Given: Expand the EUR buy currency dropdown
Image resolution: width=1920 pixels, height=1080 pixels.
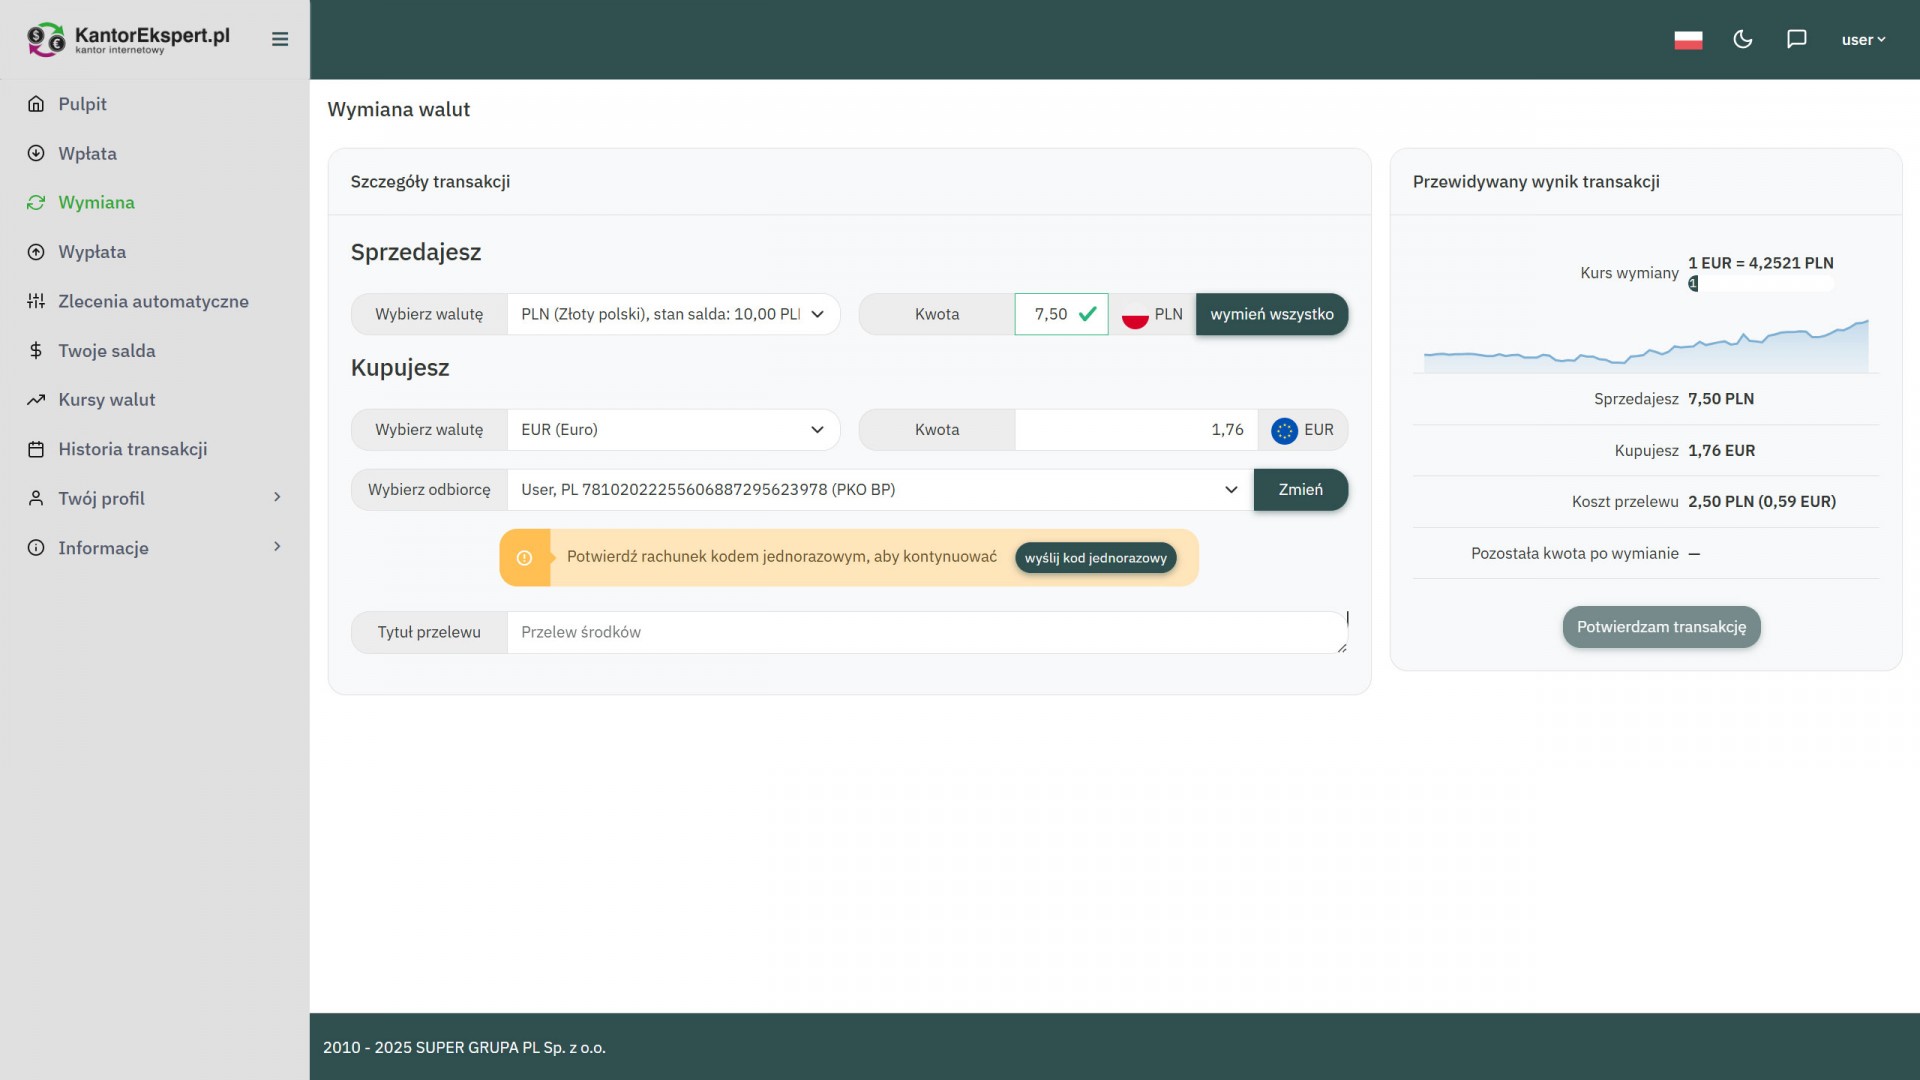Looking at the screenshot, I should pos(673,430).
